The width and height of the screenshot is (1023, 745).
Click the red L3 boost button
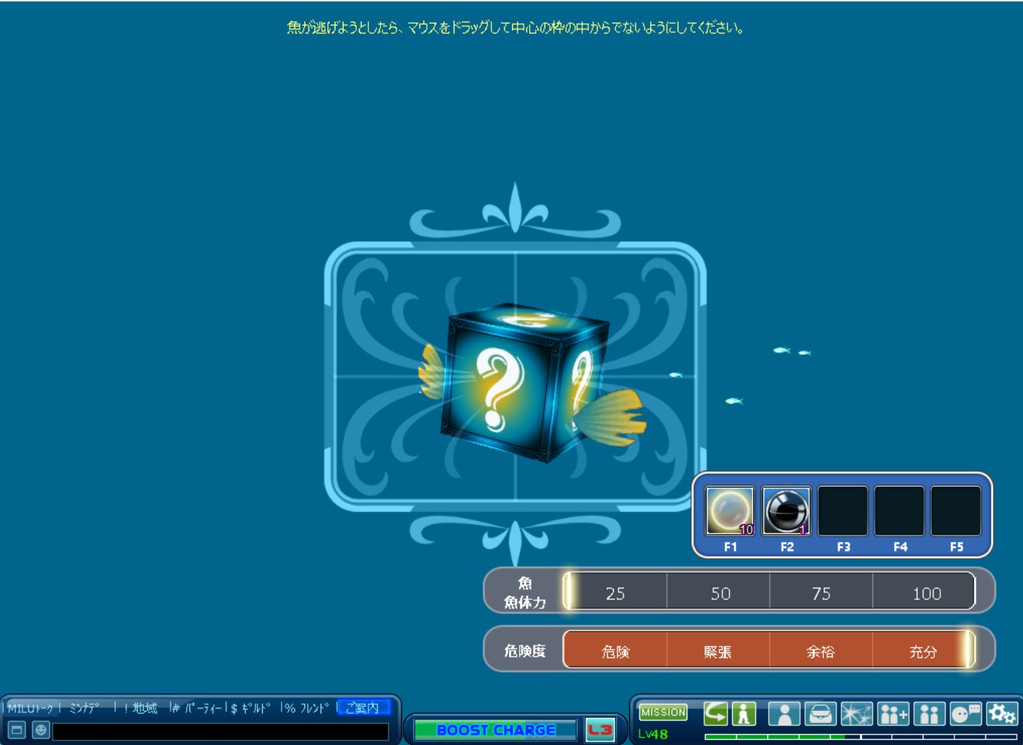tap(600, 730)
